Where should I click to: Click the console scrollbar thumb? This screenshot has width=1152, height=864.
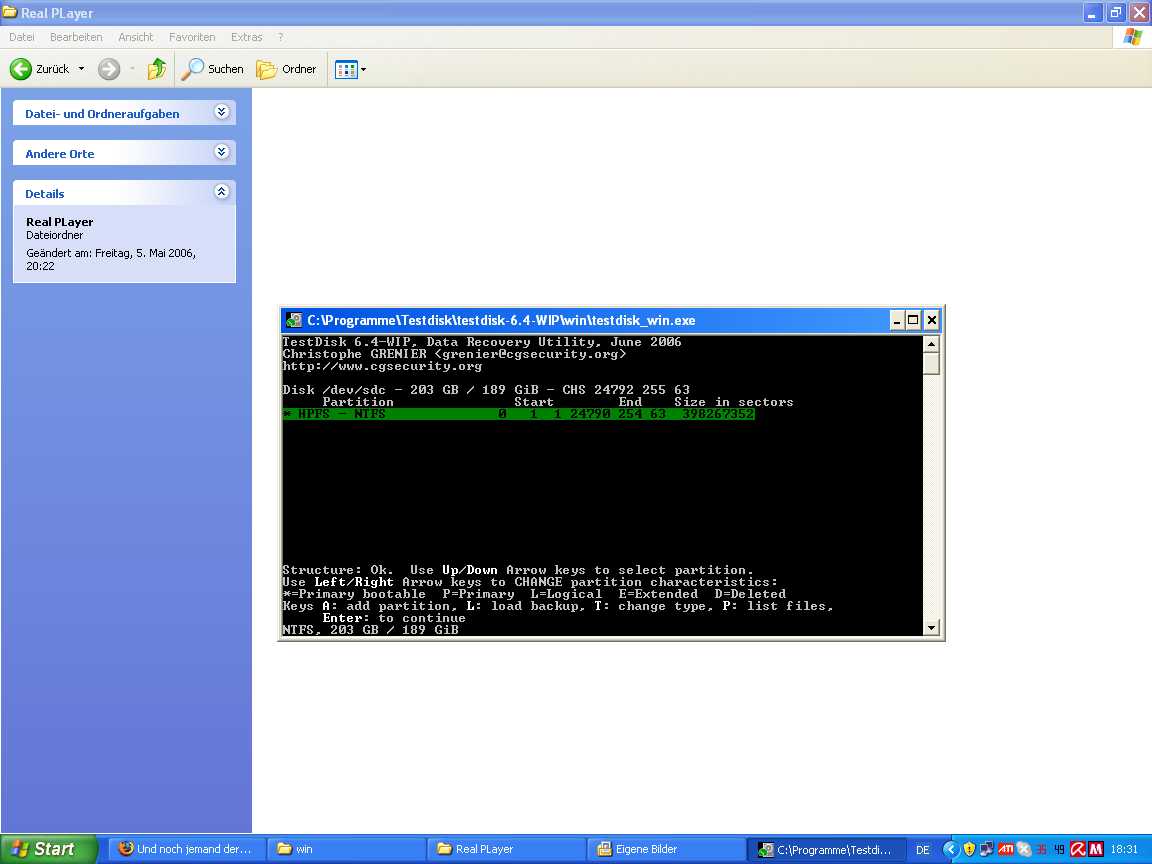tap(932, 364)
